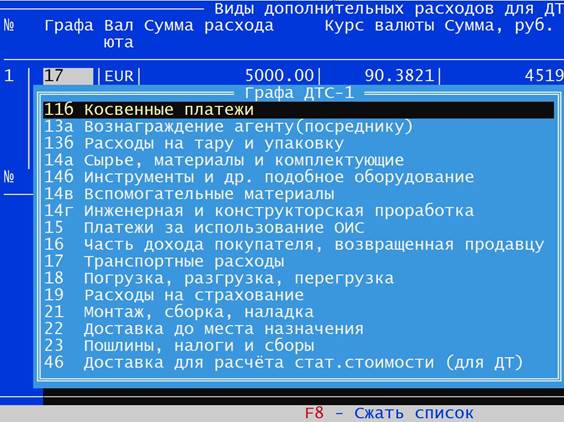Click "F8 - Сжать список" hint
This screenshot has height=422, width=564.
pos(389,413)
